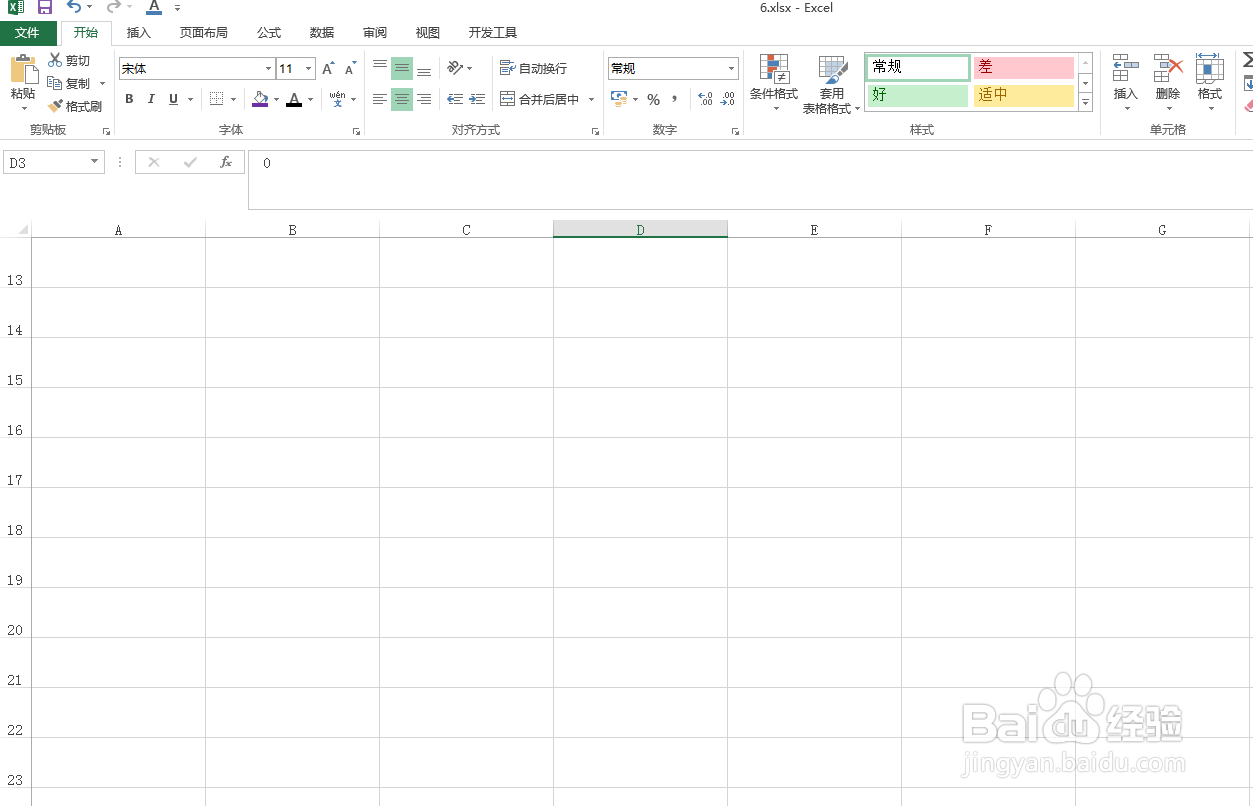
Task: Open 条件格式 conditional formatting
Action: 774,84
